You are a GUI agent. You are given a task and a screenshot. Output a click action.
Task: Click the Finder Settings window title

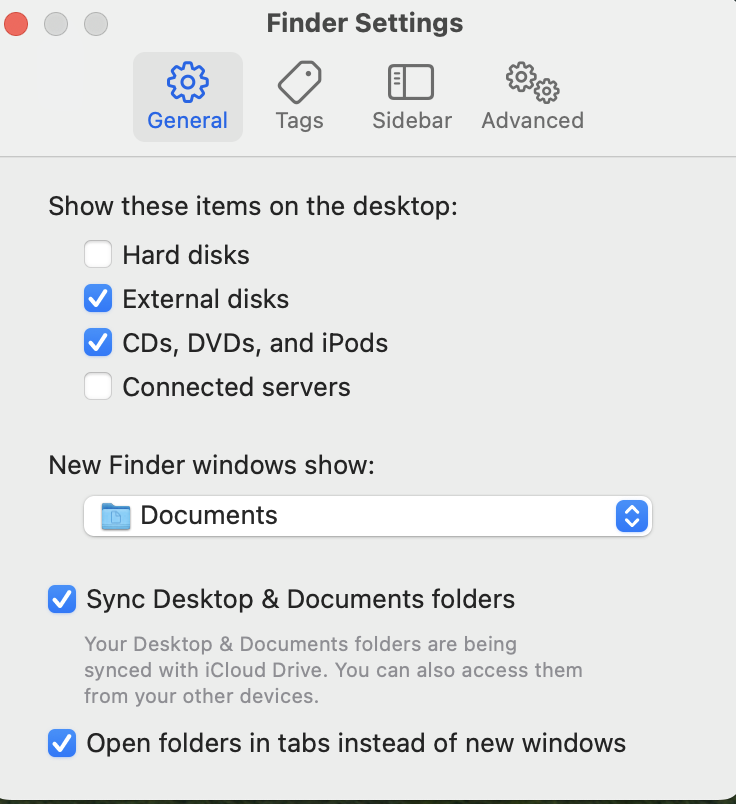click(x=365, y=23)
